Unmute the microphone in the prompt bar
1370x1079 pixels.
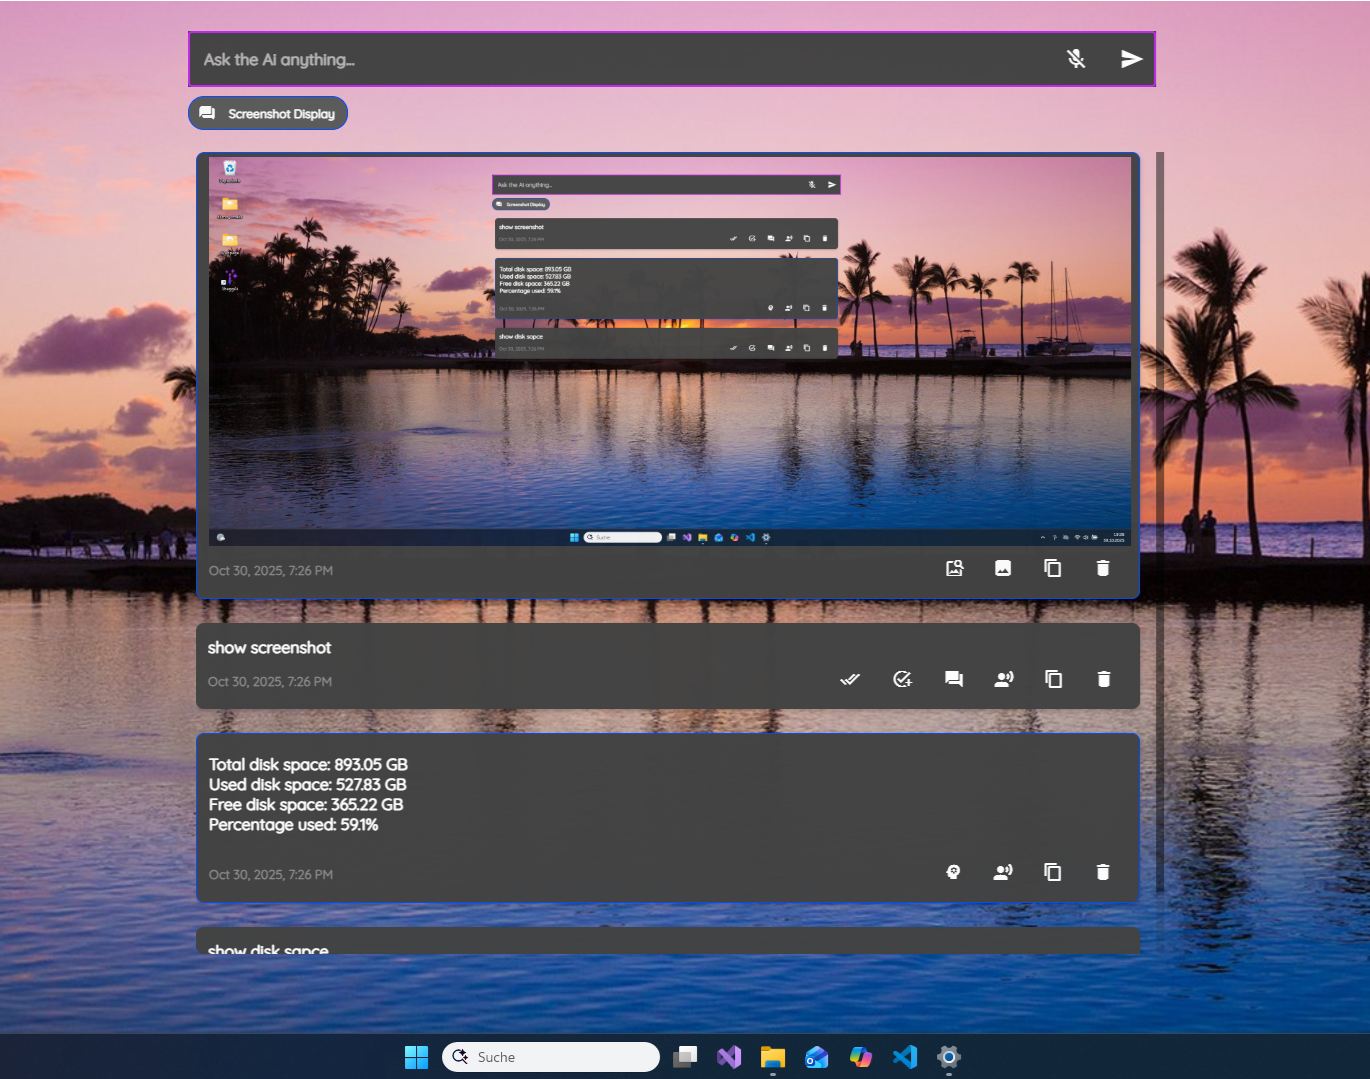(x=1077, y=59)
